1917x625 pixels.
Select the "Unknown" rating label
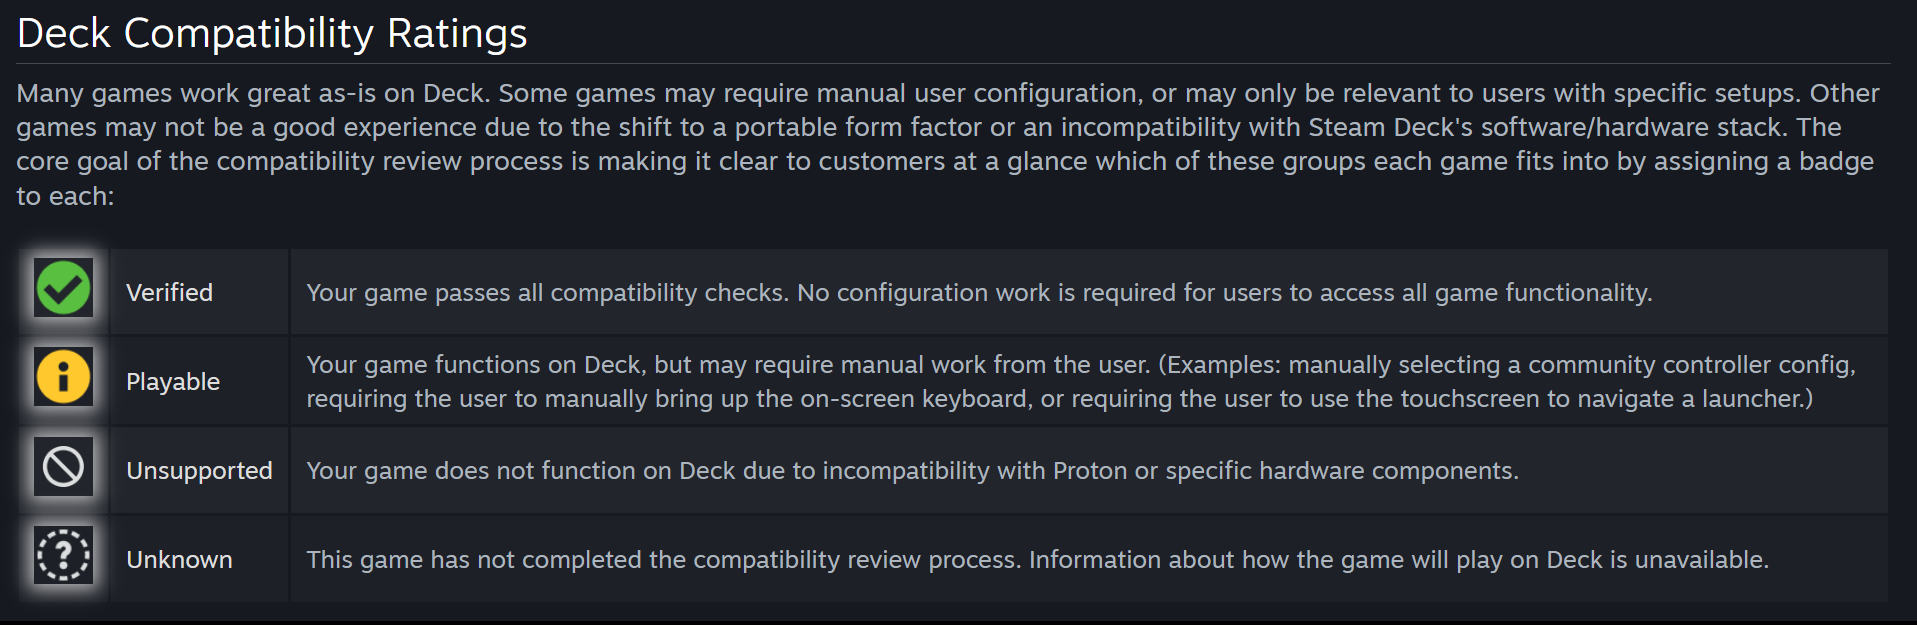tap(179, 559)
